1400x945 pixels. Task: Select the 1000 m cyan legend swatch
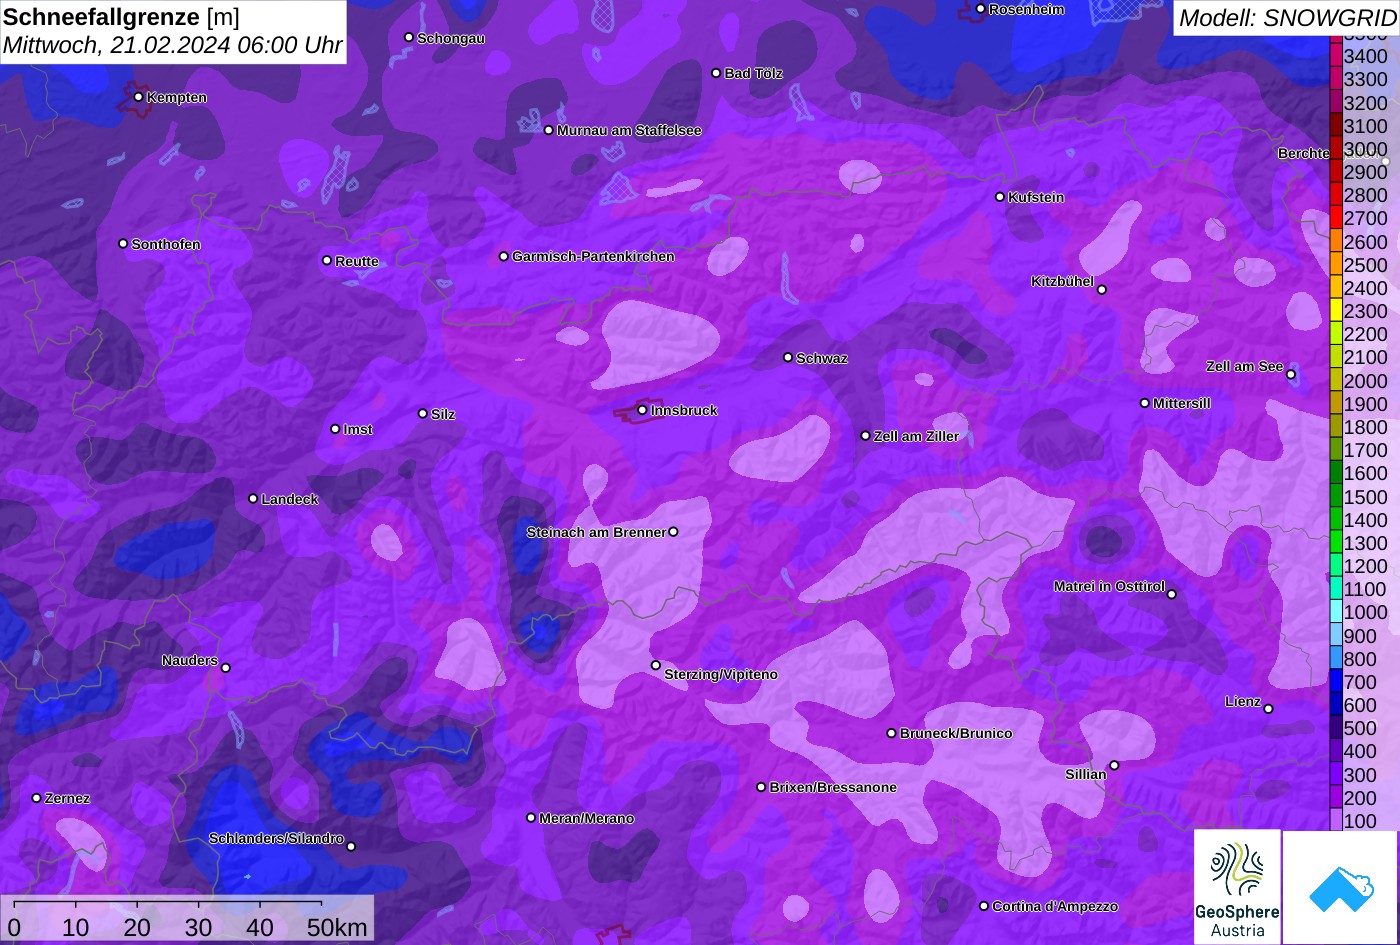click(x=1335, y=612)
